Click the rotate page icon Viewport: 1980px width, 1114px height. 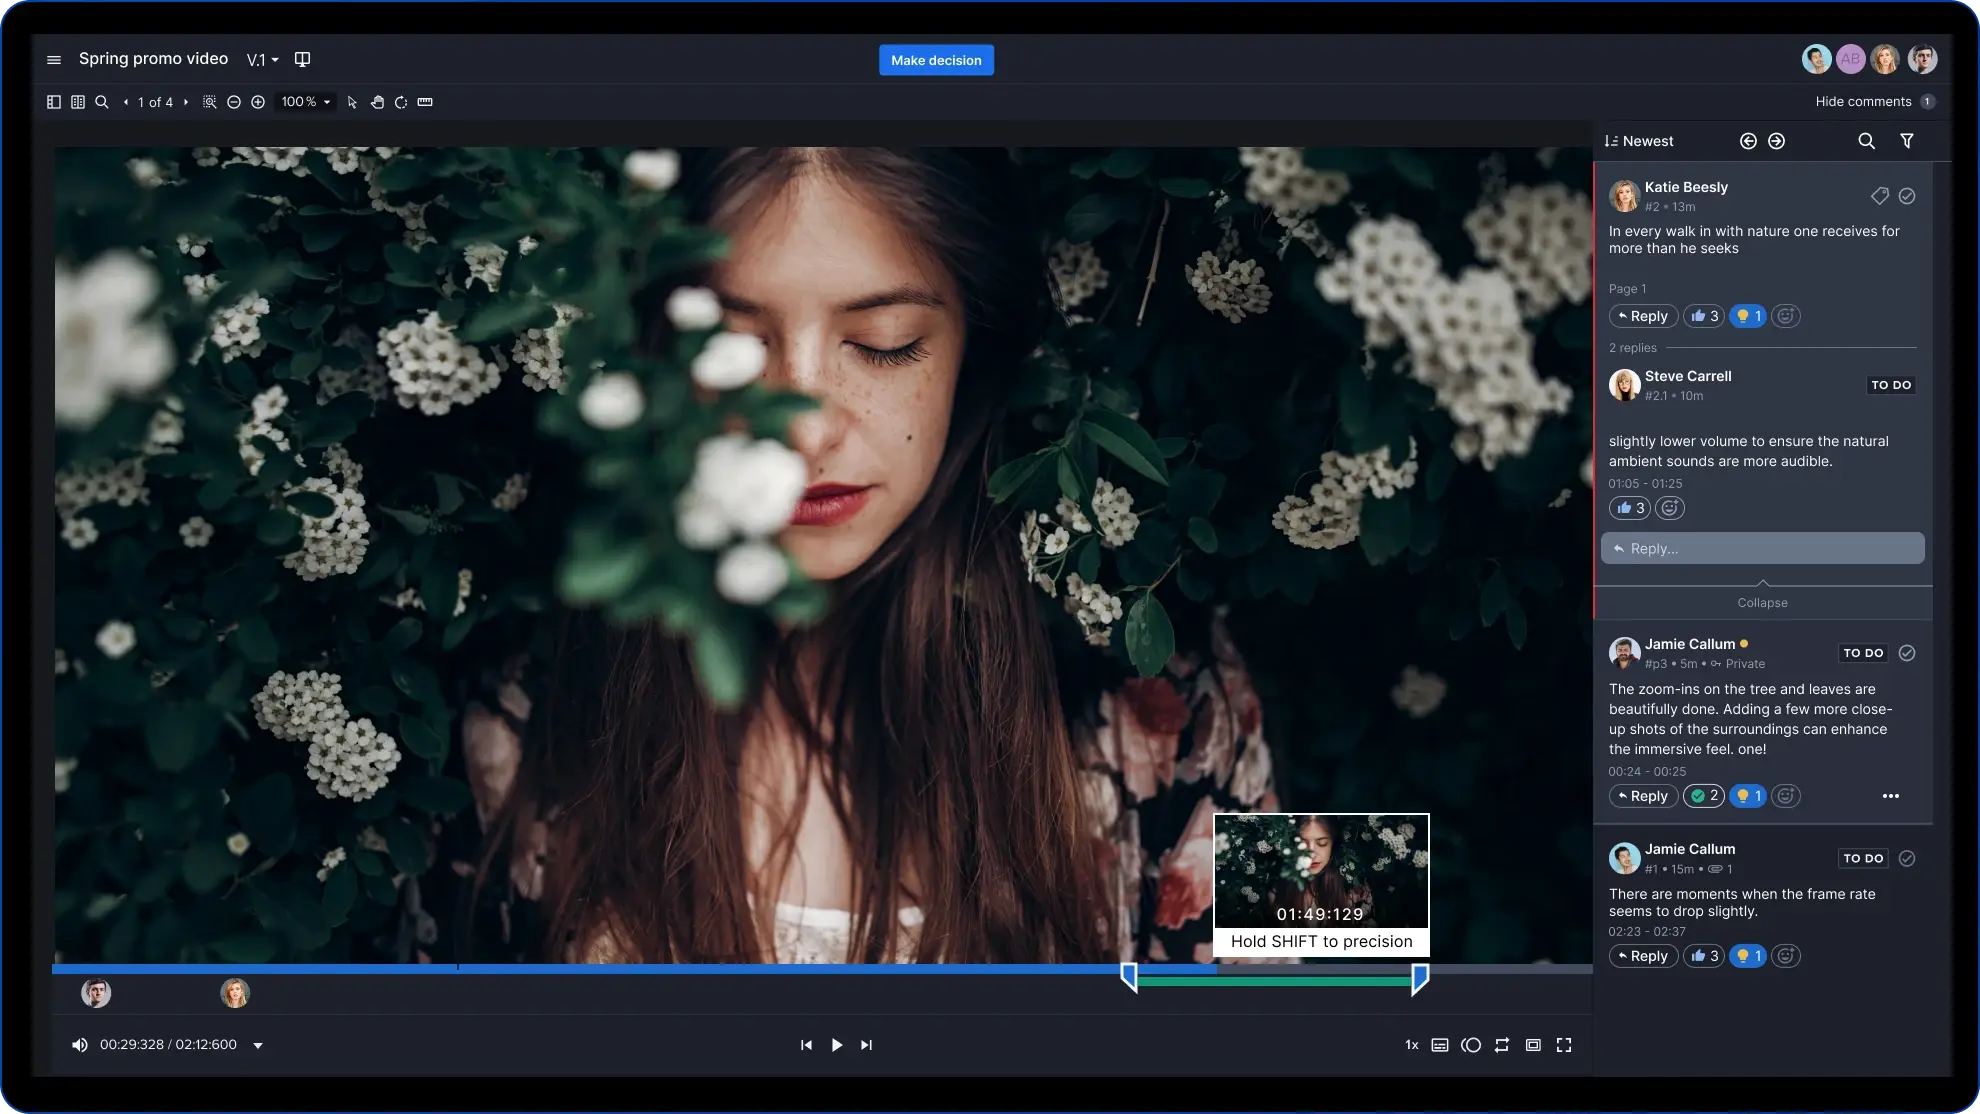[x=401, y=102]
